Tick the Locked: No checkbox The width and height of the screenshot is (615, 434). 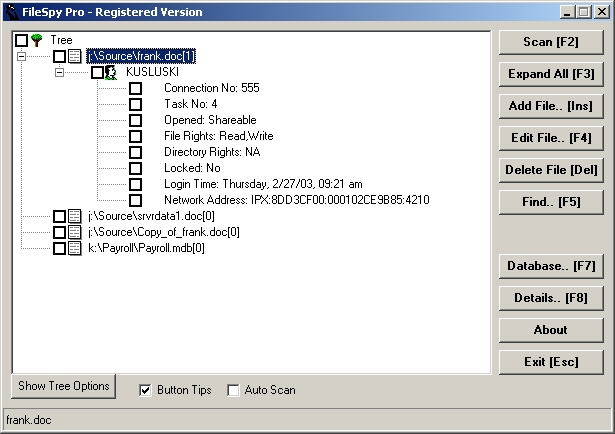tap(135, 168)
